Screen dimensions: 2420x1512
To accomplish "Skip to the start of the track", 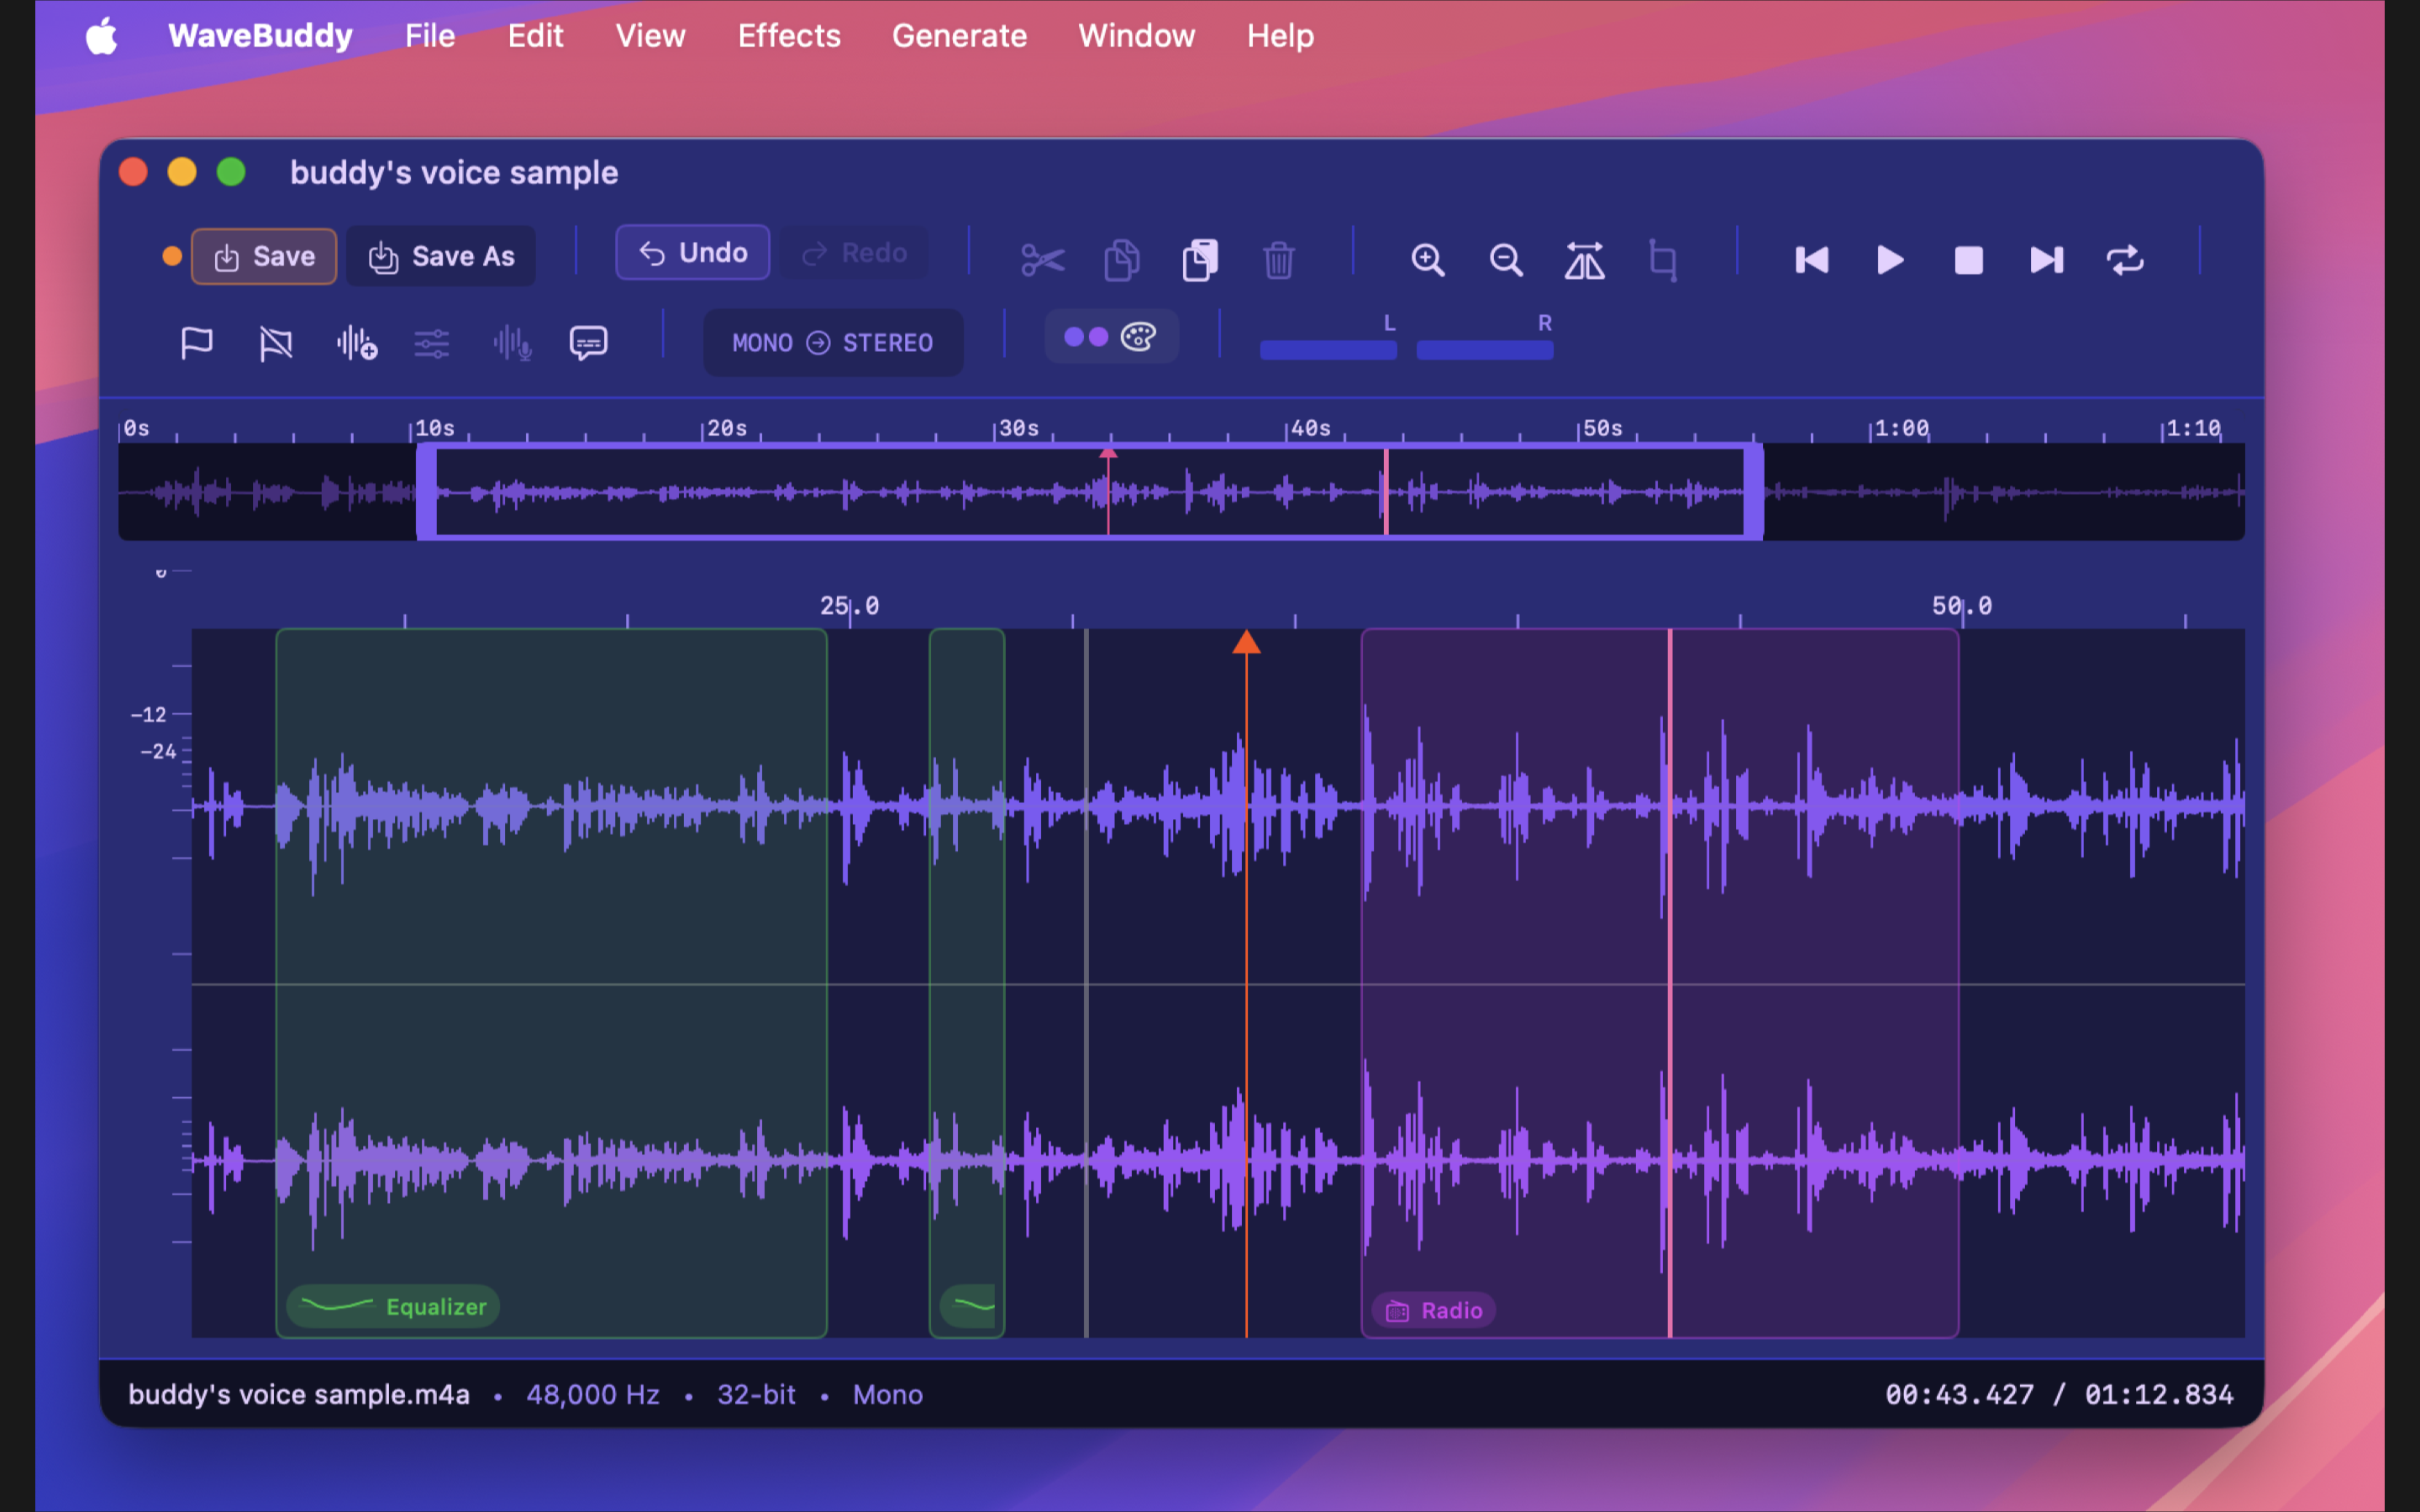I will click(1811, 260).
